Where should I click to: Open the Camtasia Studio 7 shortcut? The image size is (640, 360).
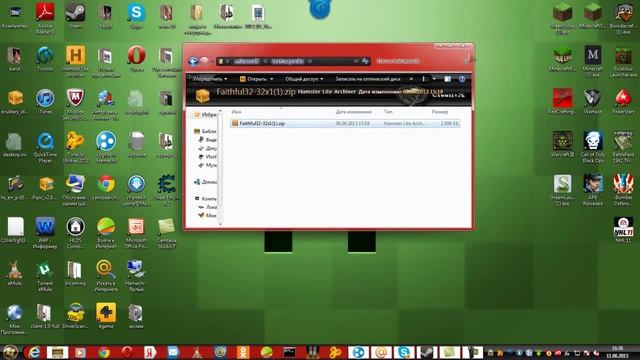click(167, 233)
